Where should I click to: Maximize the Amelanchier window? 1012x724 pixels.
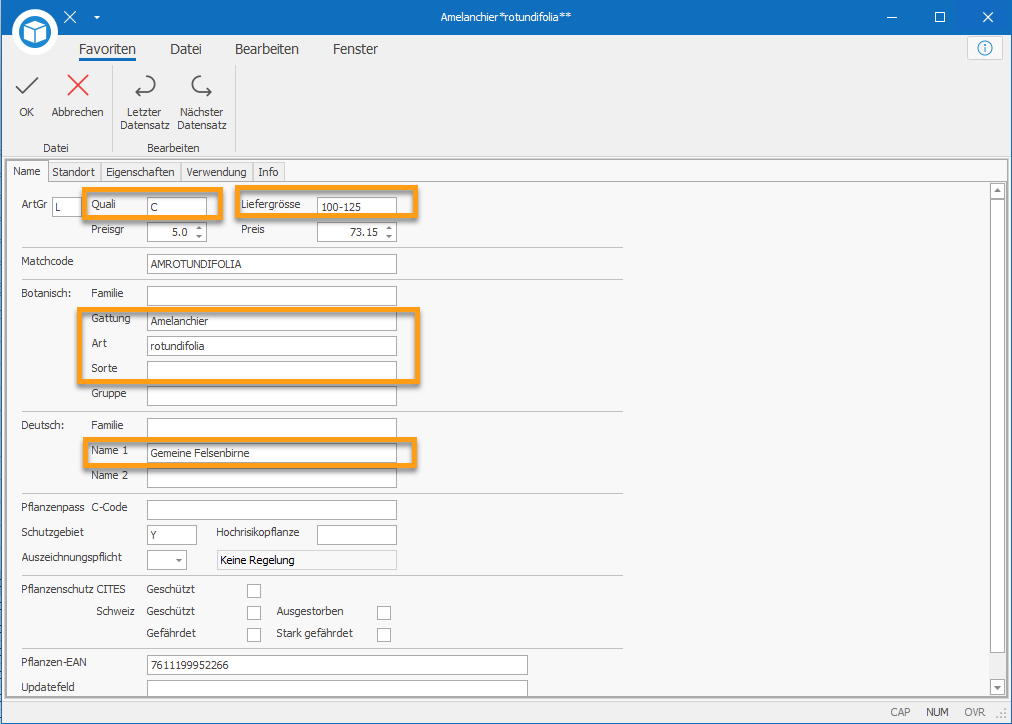(940, 17)
